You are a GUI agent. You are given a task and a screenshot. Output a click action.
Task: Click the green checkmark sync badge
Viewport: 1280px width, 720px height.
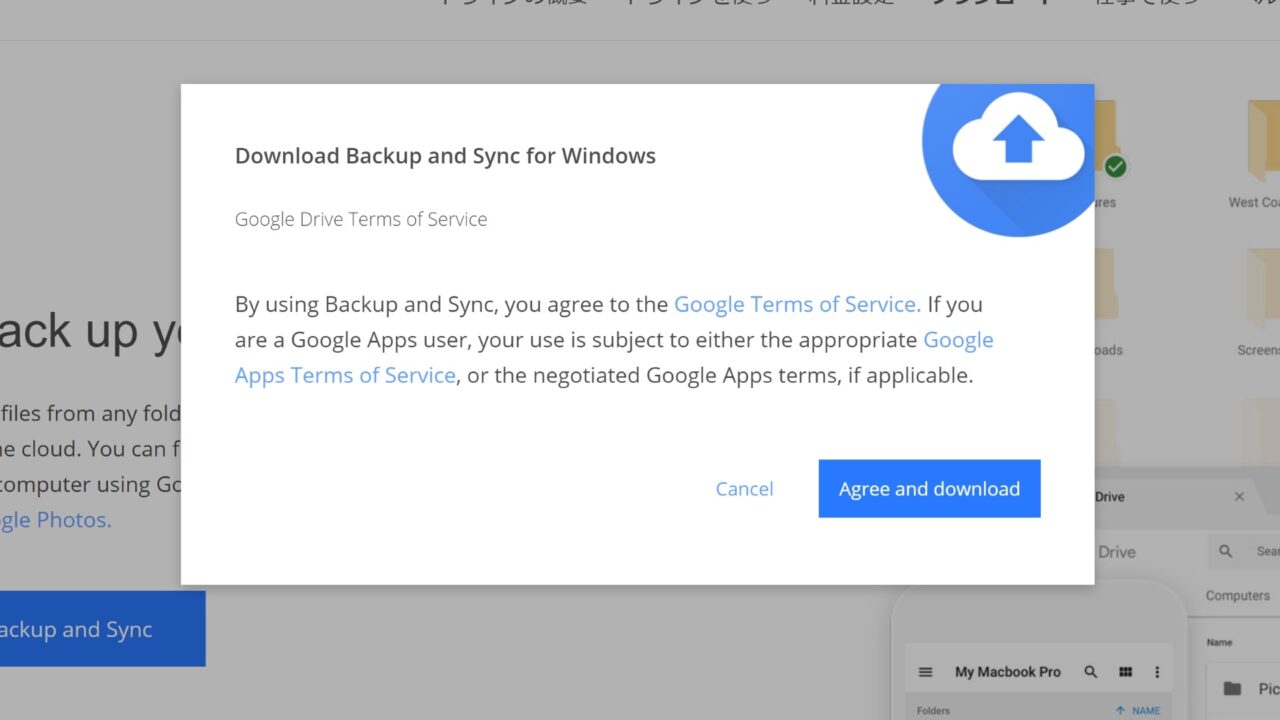click(1116, 167)
